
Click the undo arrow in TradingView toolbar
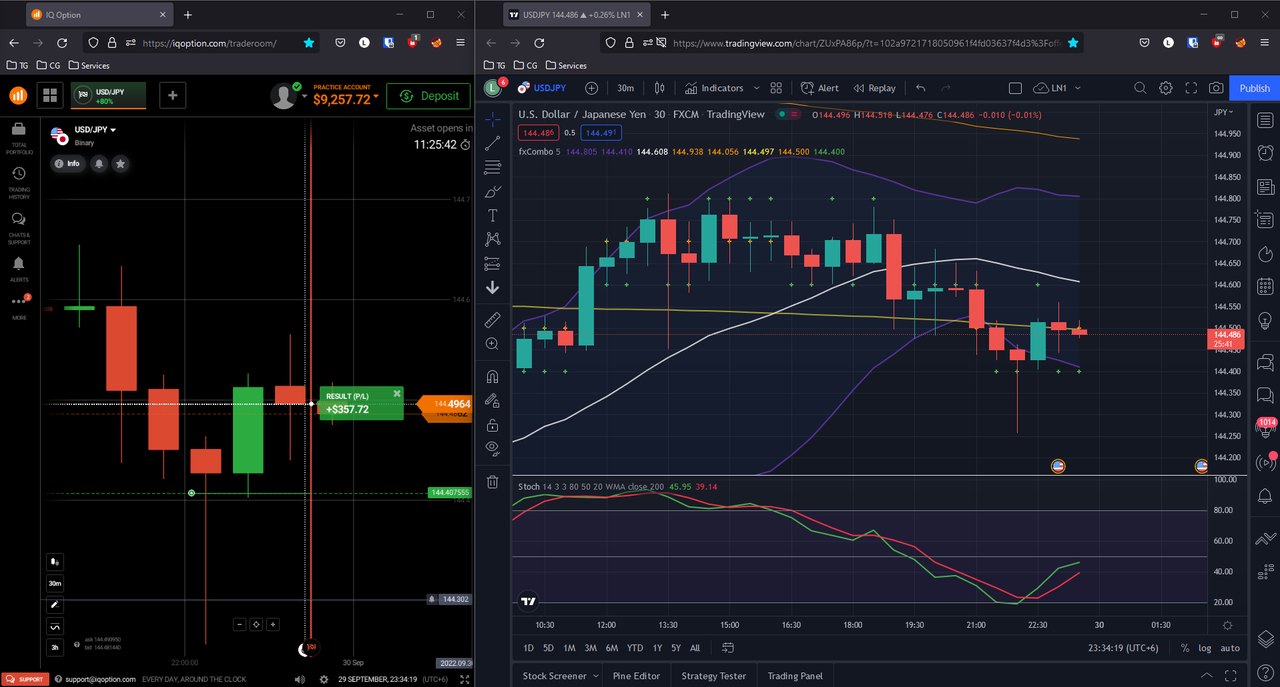click(x=920, y=88)
